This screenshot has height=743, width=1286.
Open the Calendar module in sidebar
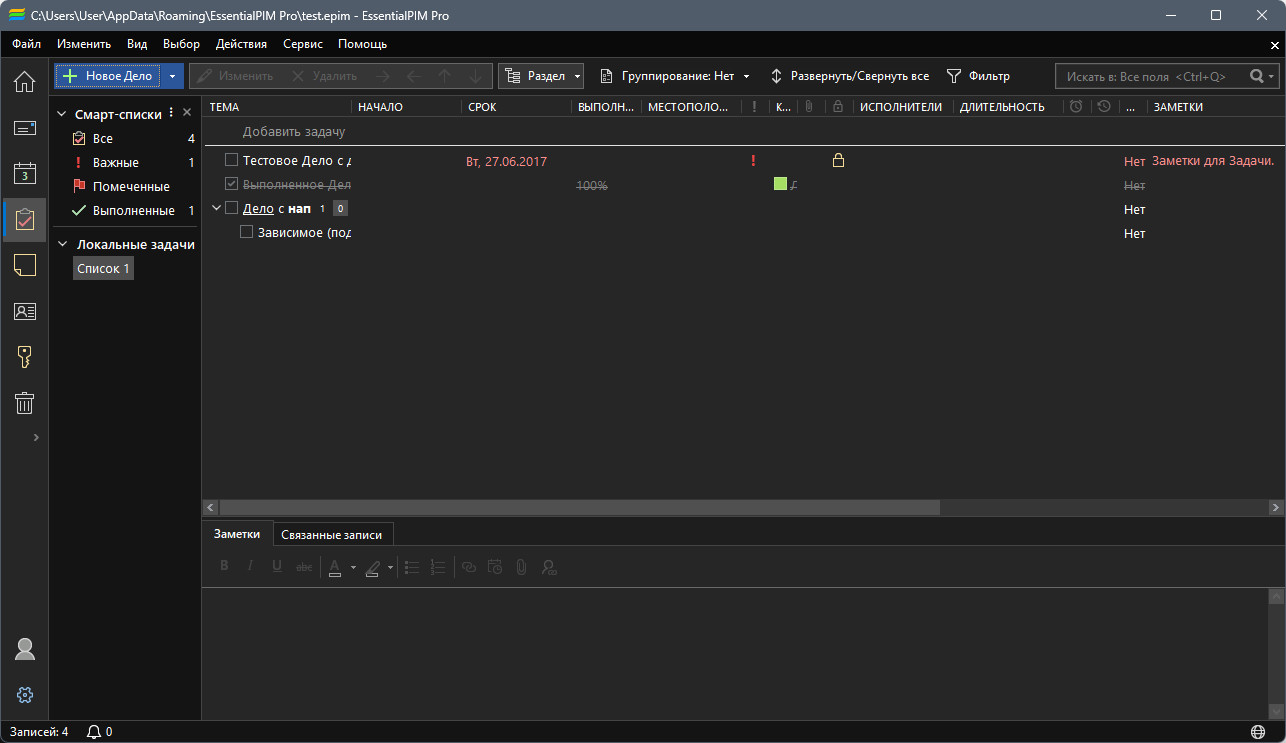[24, 173]
